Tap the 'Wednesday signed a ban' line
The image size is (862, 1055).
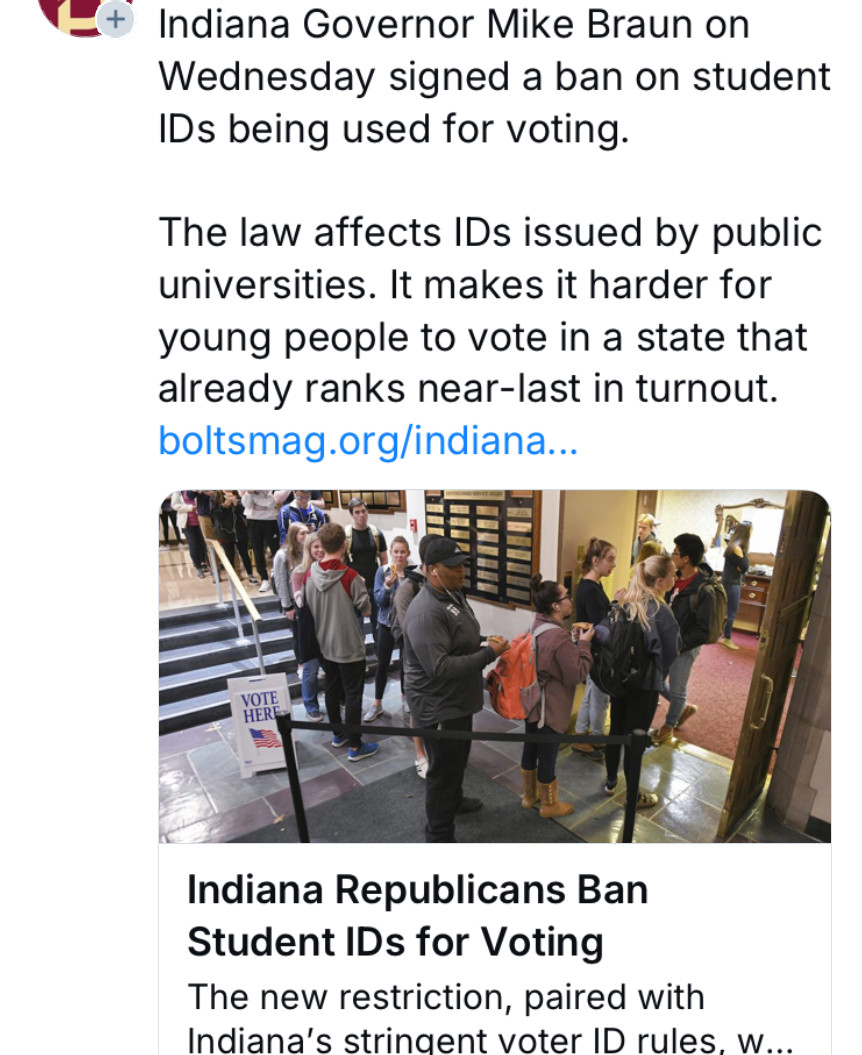click(495, 77)
